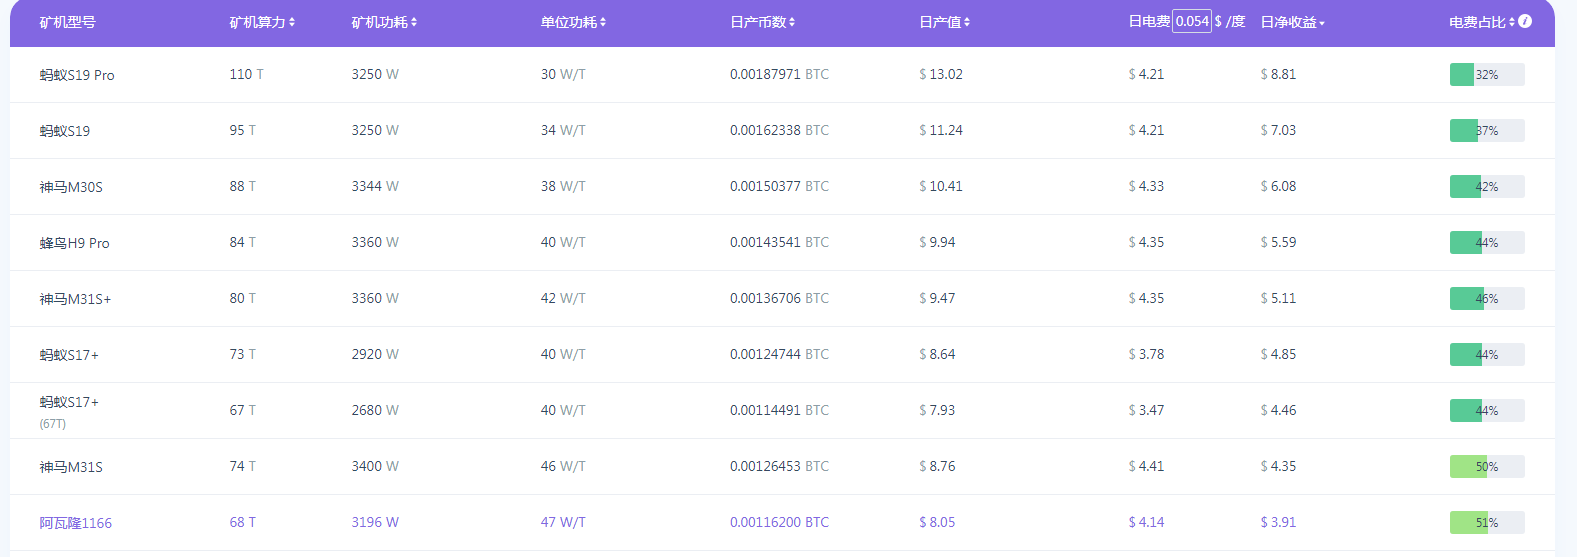1577x557 pixels.
Task: Click the electricity price input showing 0.054
Action: point(1192,21)
